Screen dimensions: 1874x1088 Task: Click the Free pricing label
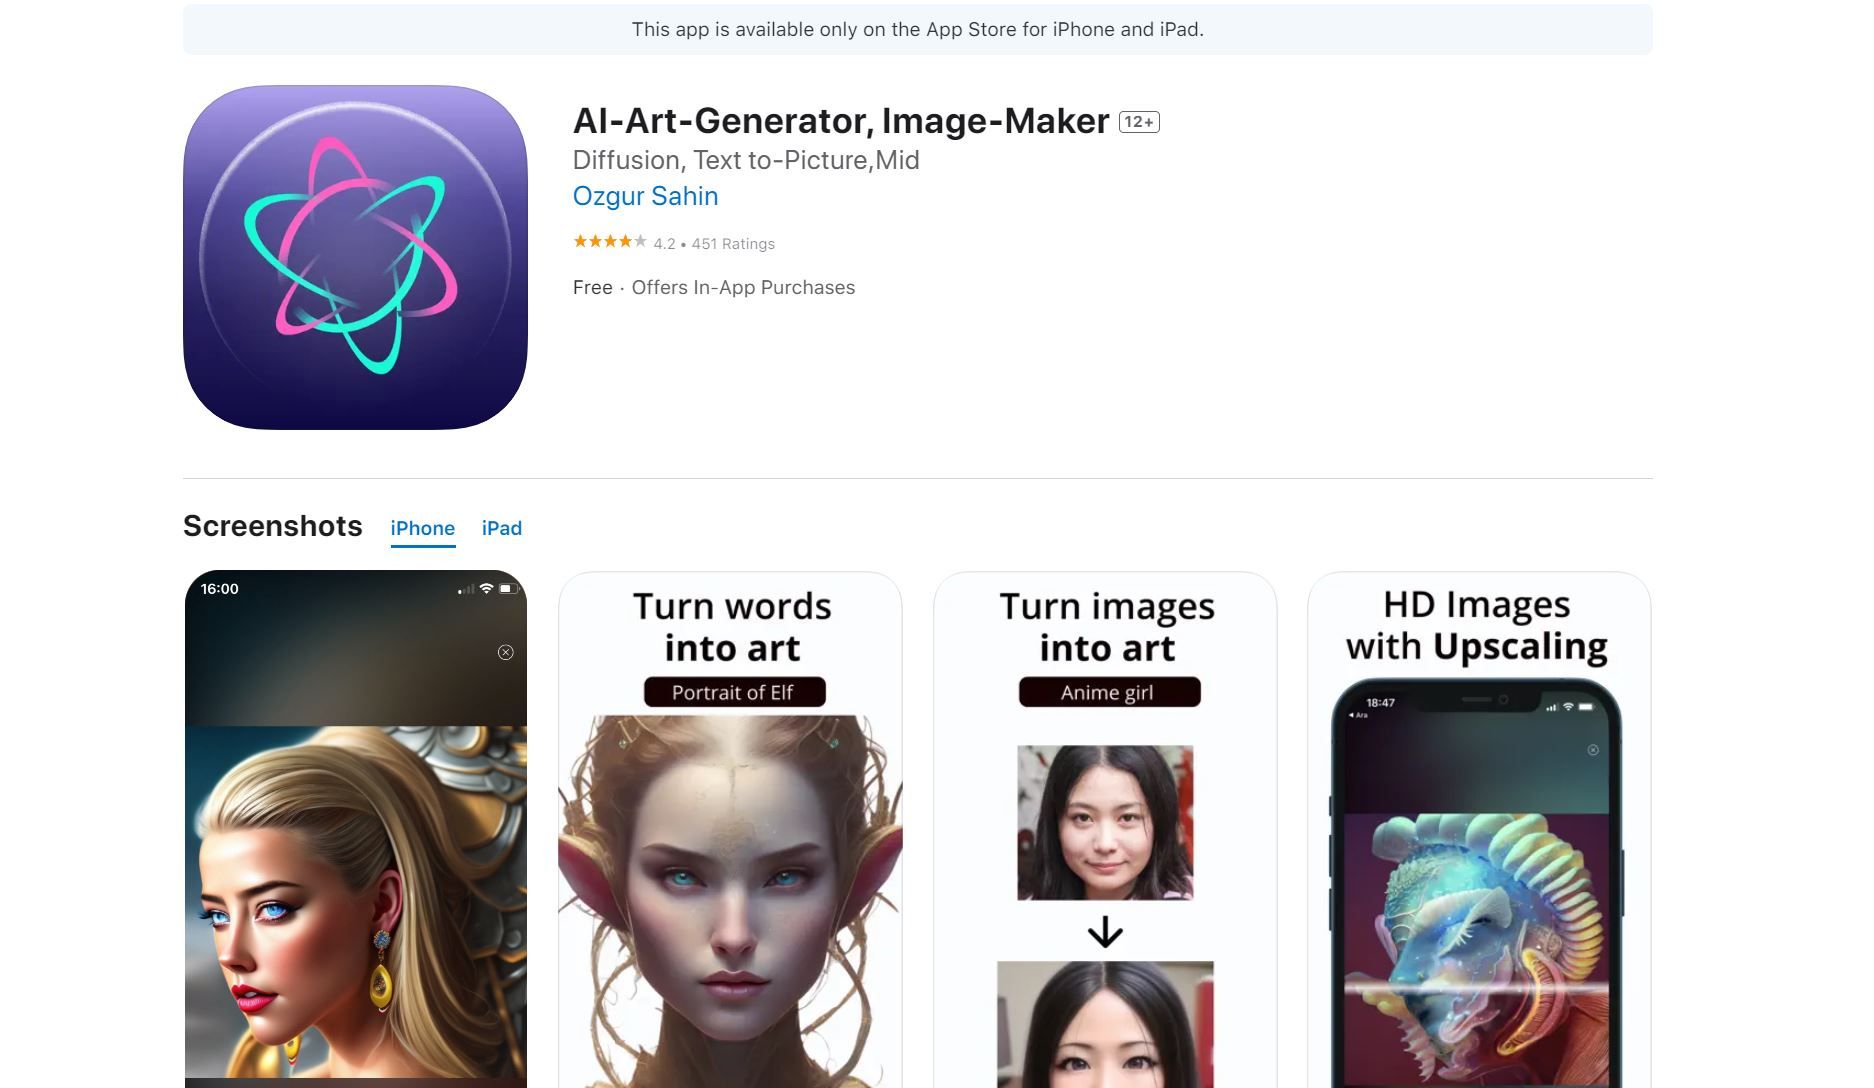pyautogui.click(x=592, y=287)
